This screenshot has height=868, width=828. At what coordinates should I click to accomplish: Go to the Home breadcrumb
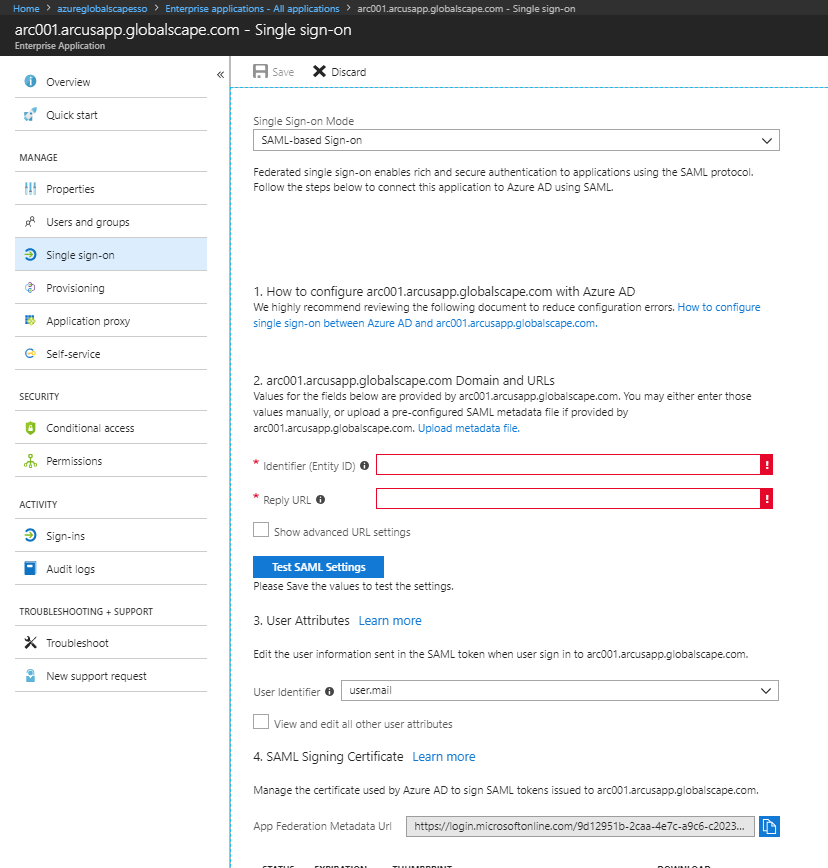pos(26,8)
